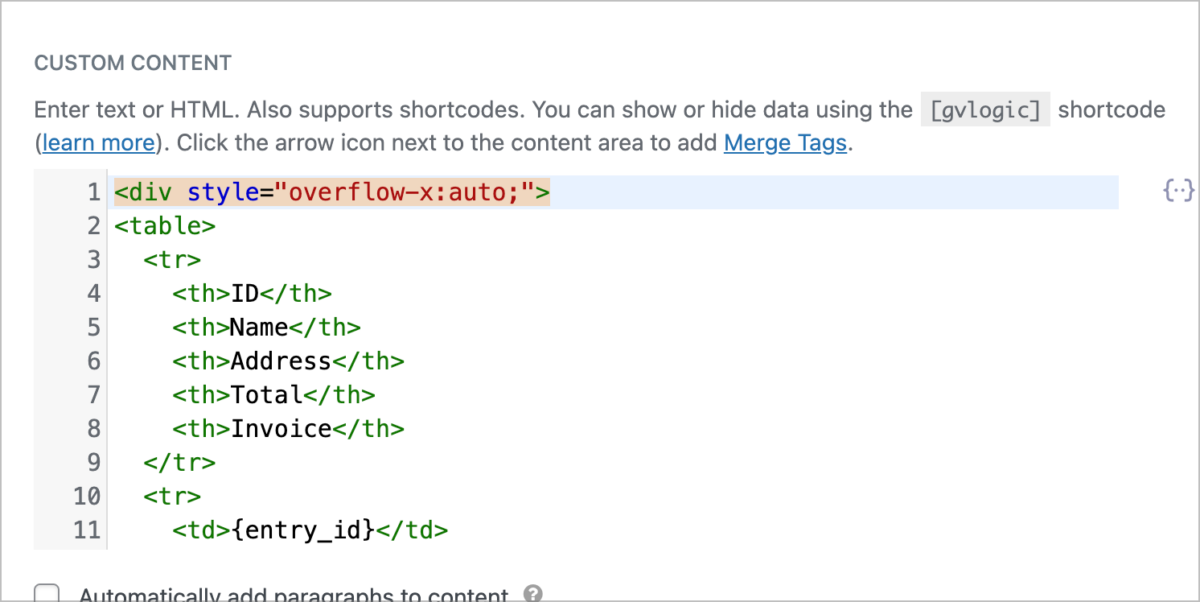Image resolution: width=1200 pixels, height=602 pixels.
Task: Click line number 9 in gutter
Action: point(94,462)
